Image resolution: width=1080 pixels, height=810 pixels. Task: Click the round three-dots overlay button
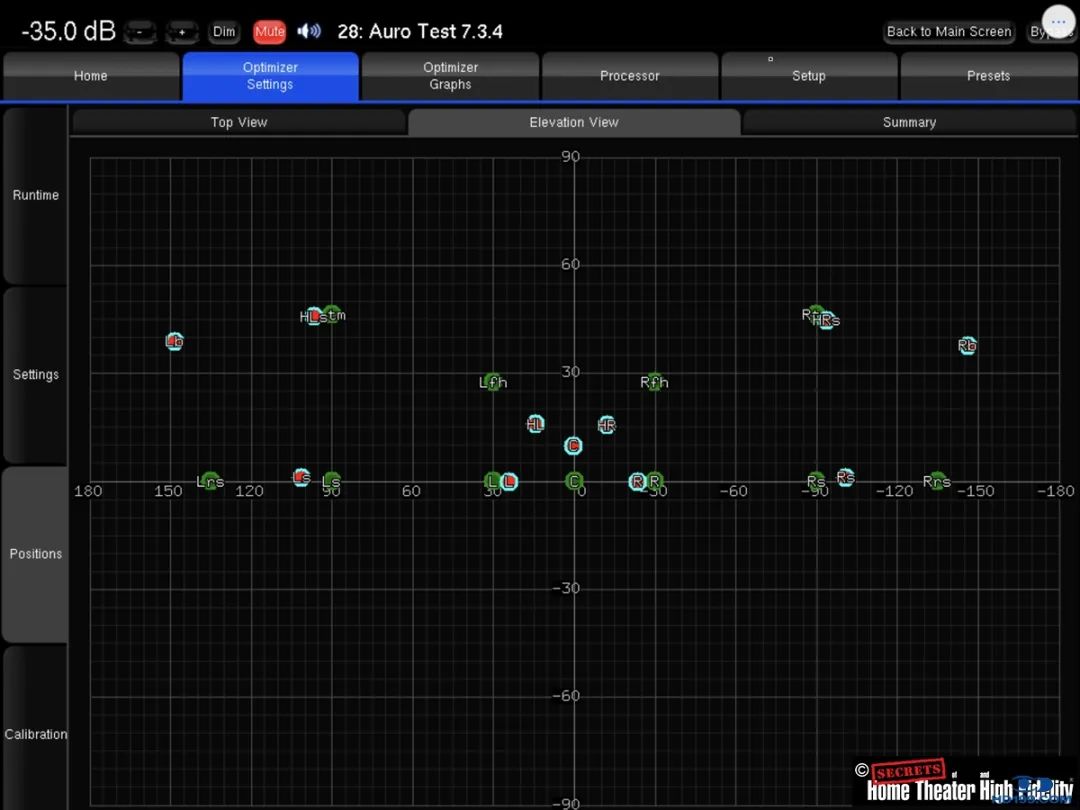click(x=1058, y=21)
